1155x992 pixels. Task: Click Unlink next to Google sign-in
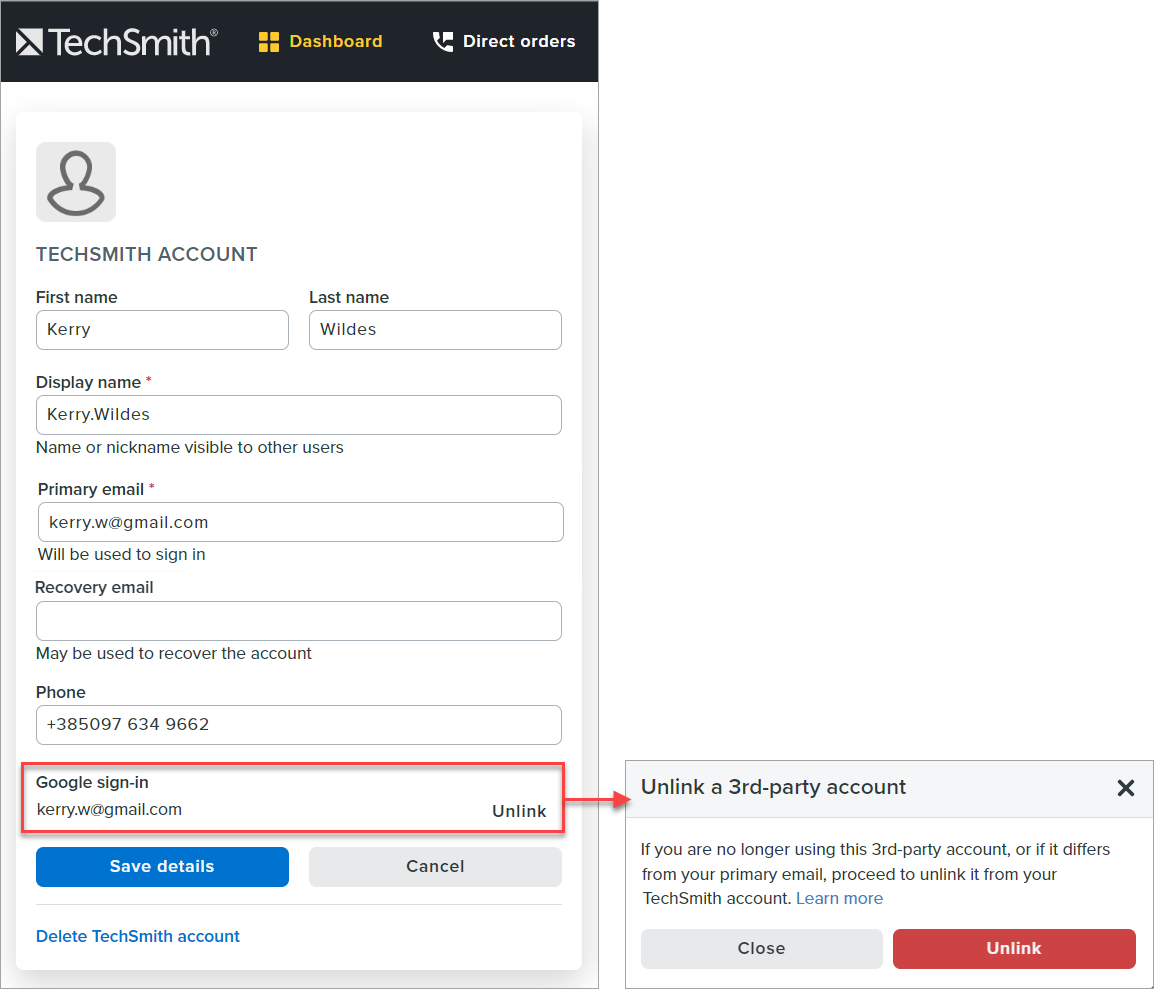[519, 811]
